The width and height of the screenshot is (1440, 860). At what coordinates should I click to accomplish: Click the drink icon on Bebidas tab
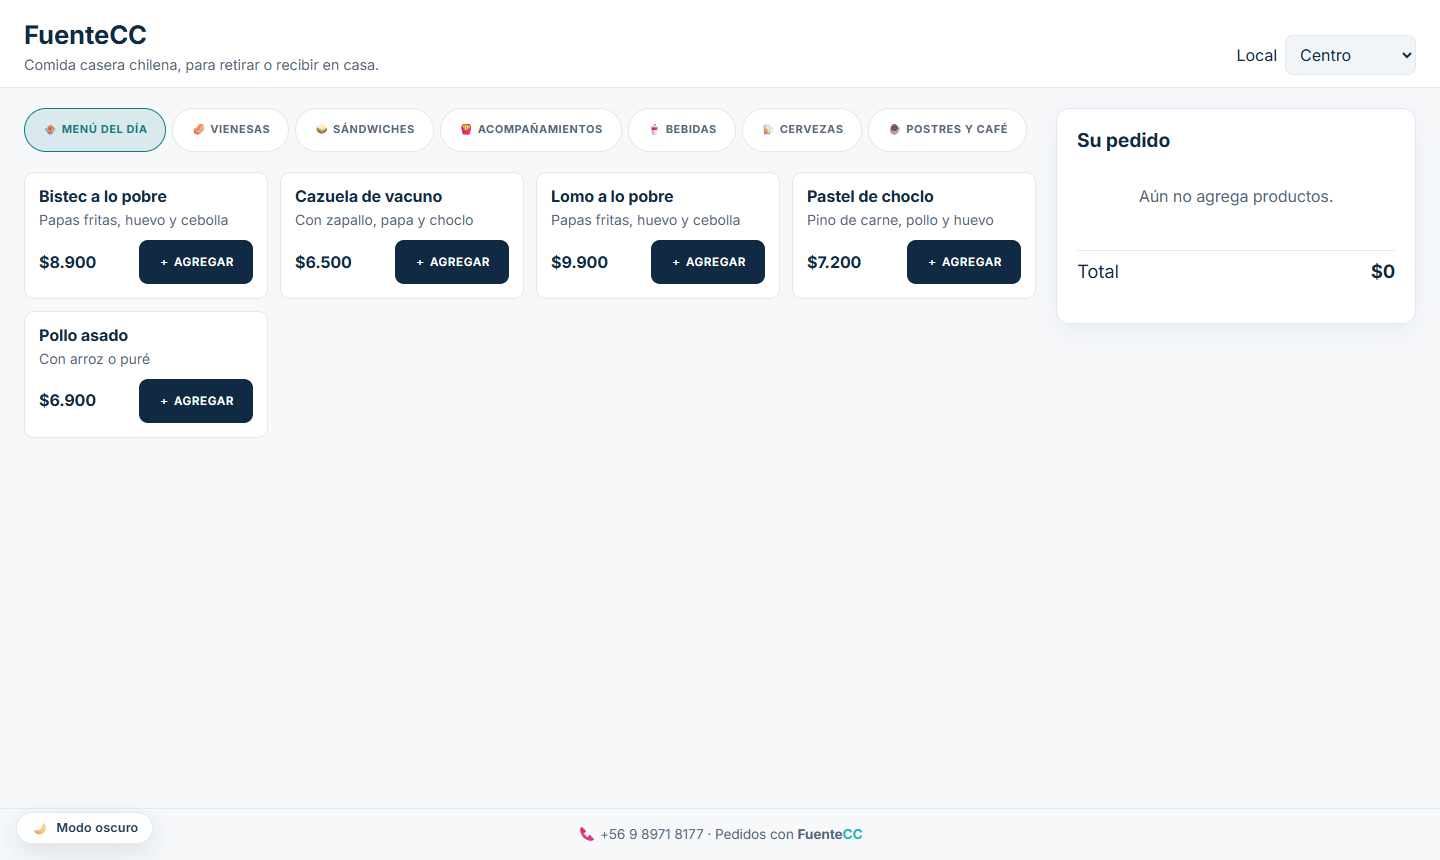tap(654, 130)
